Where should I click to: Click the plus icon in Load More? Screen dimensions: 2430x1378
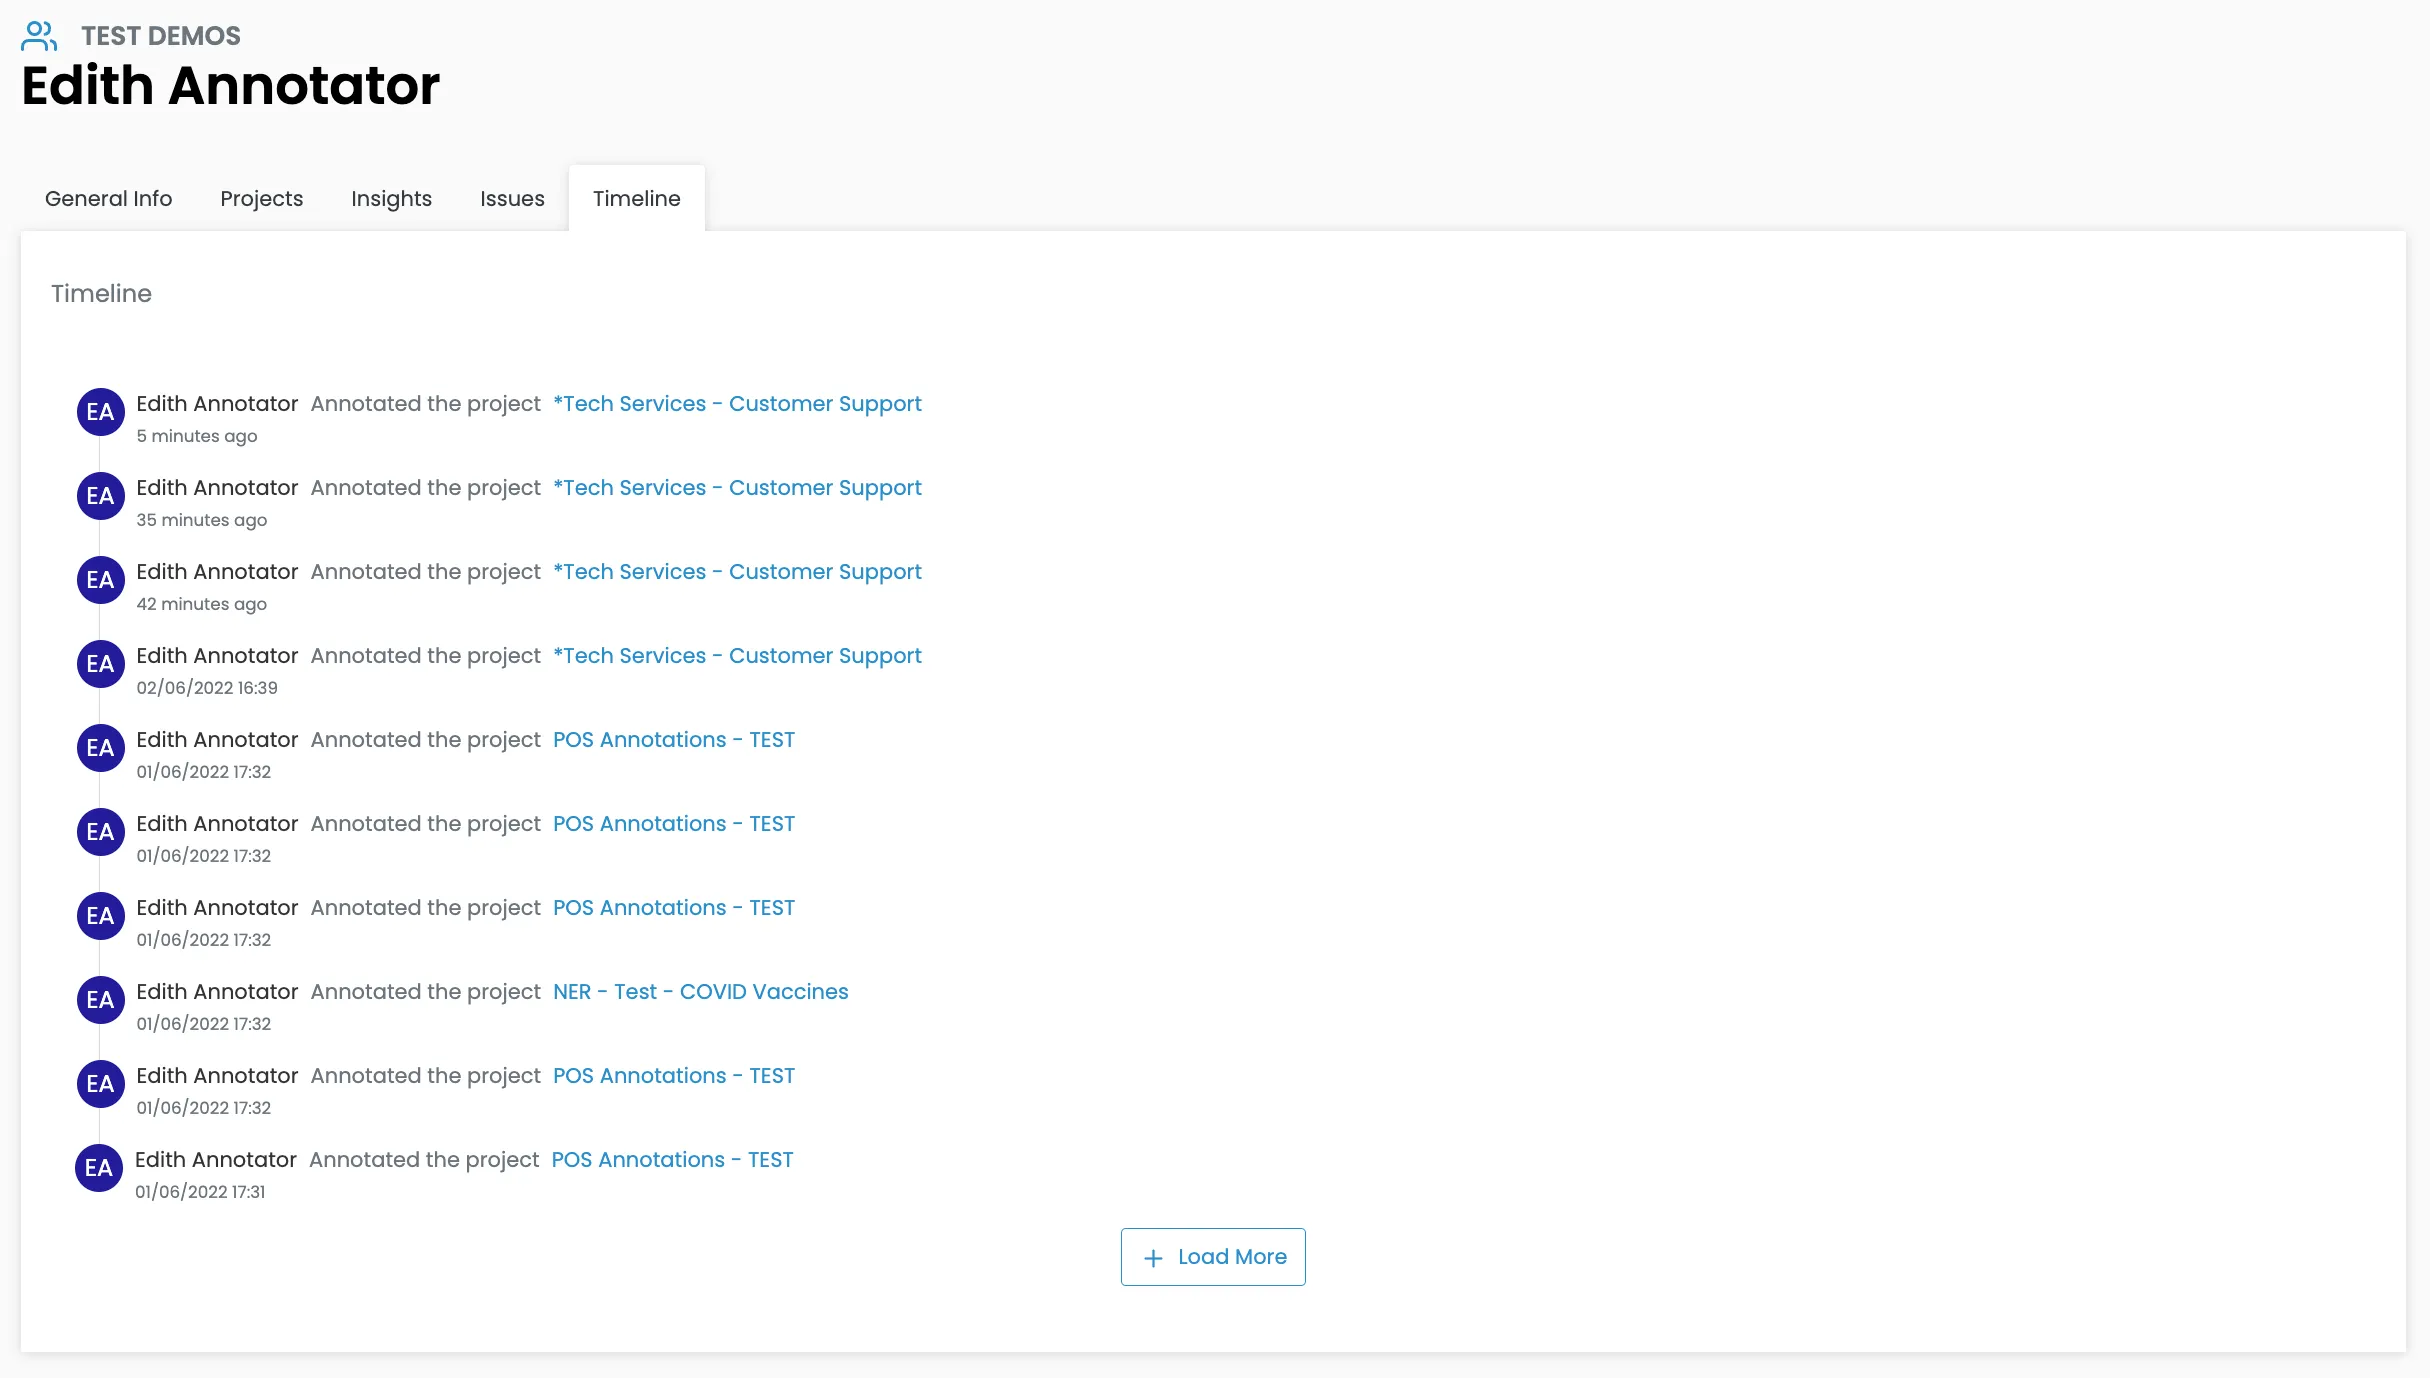(1153, 1258)
